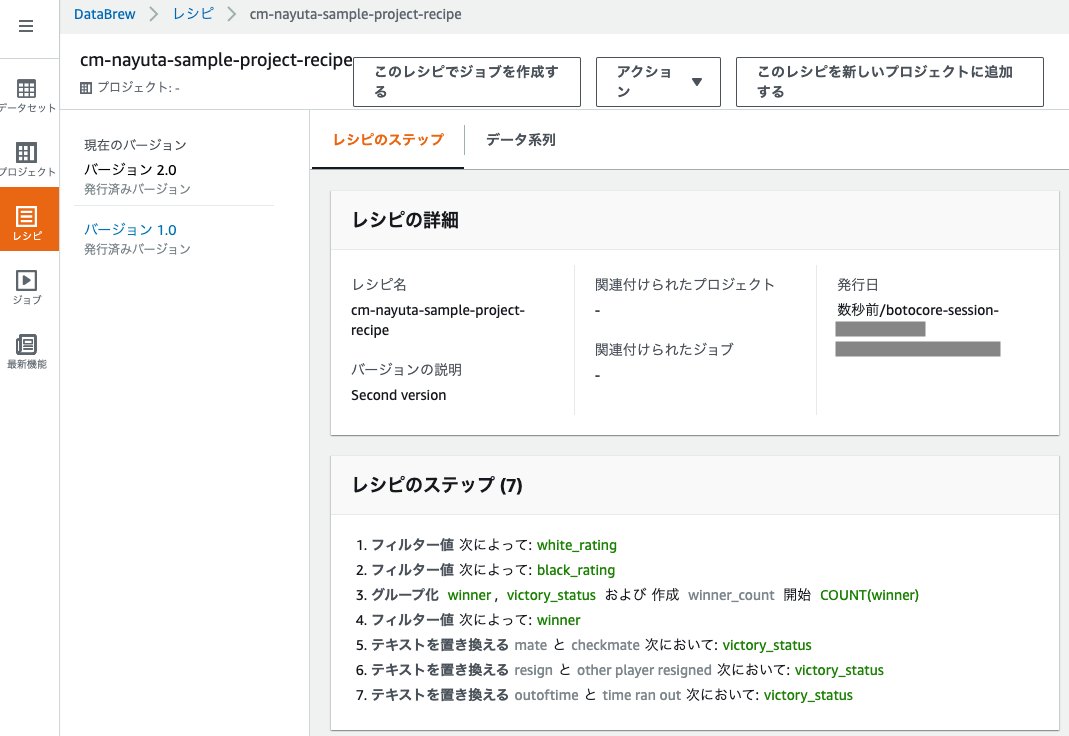Open the white_rating column link
Viewport: 1069px width, 736px height.
pos(577,545)
